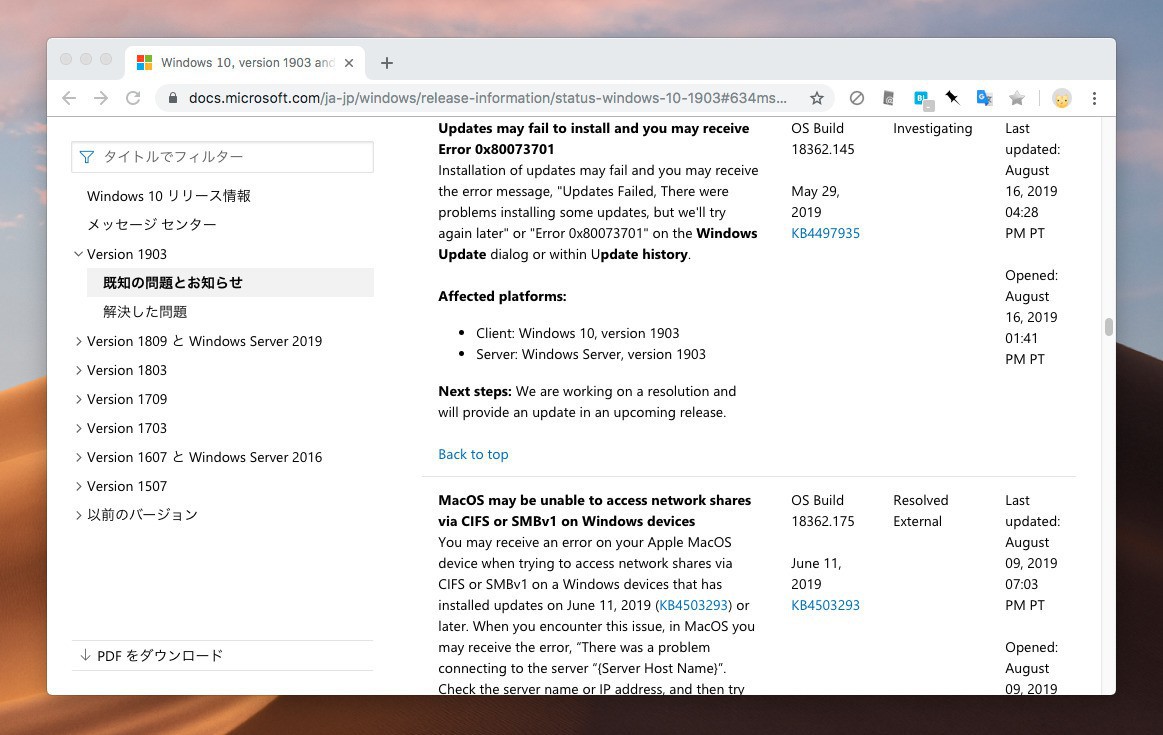View site security lock info
1163x735 pixels.
pyautogui.click(x=173, y=98)
